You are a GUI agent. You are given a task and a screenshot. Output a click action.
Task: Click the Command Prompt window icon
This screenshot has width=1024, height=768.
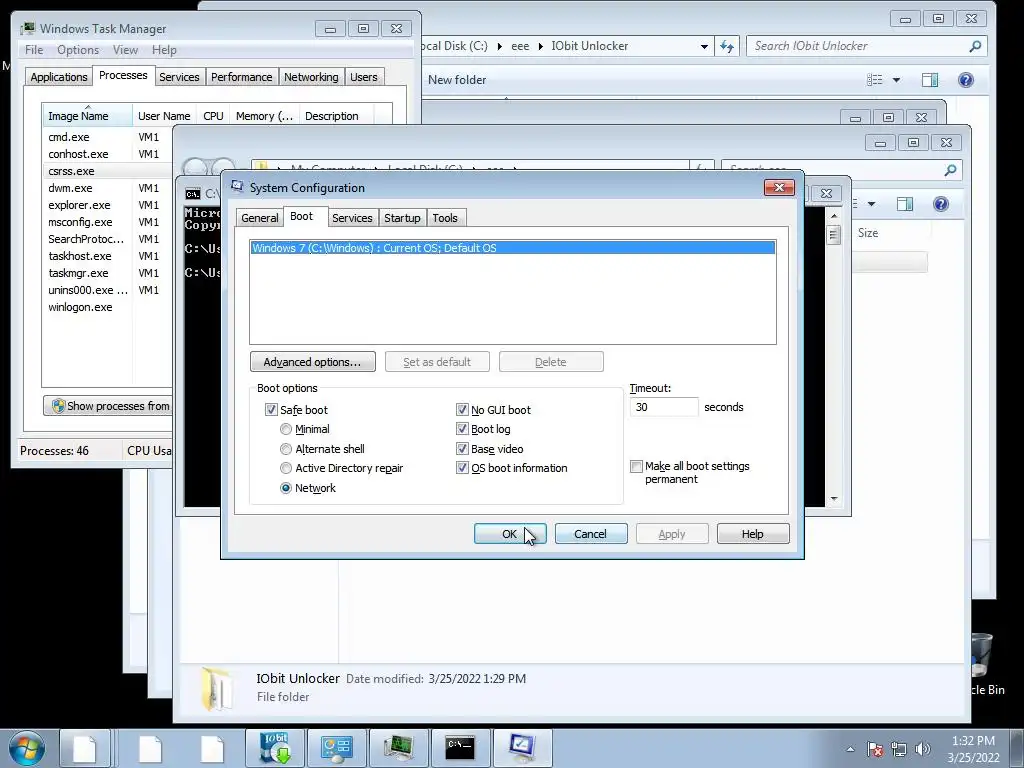point(193,193)
